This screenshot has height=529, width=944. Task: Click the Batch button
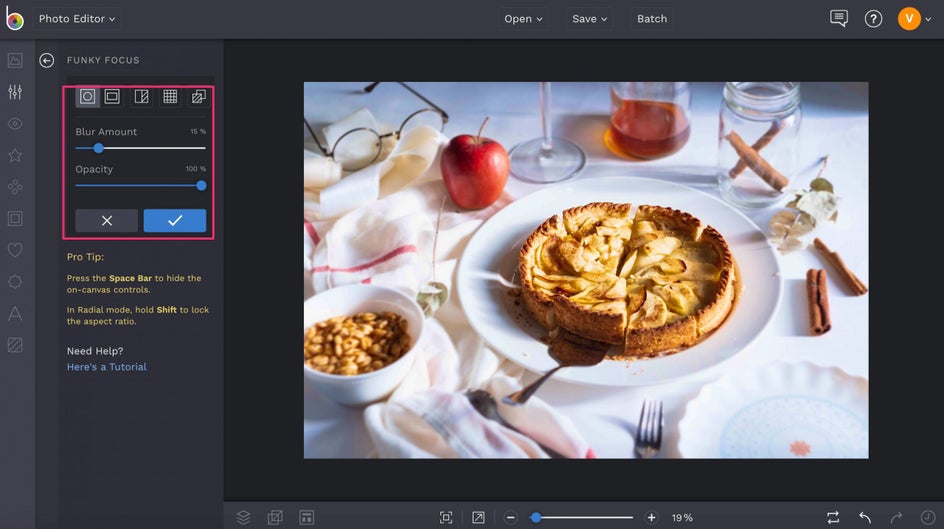click(651, 19)
